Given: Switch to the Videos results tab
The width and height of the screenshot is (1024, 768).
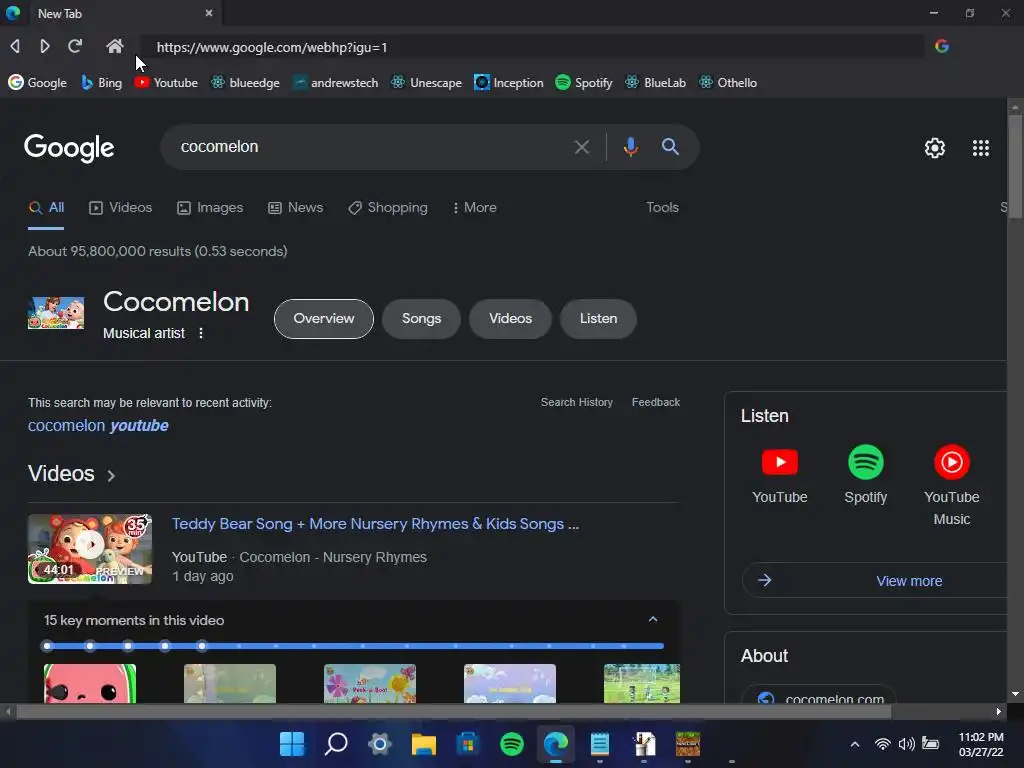Looking at the screenshot, I should [x=120, y=208].
